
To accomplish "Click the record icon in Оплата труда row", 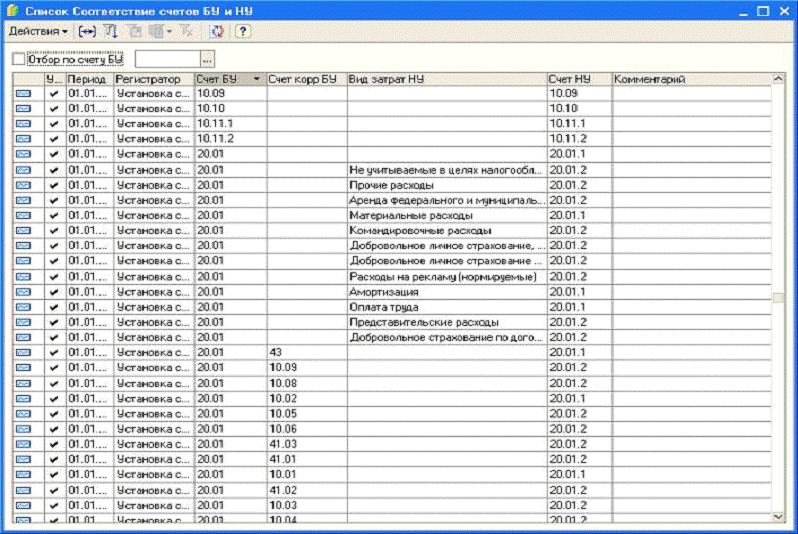I will pos(23,307).
